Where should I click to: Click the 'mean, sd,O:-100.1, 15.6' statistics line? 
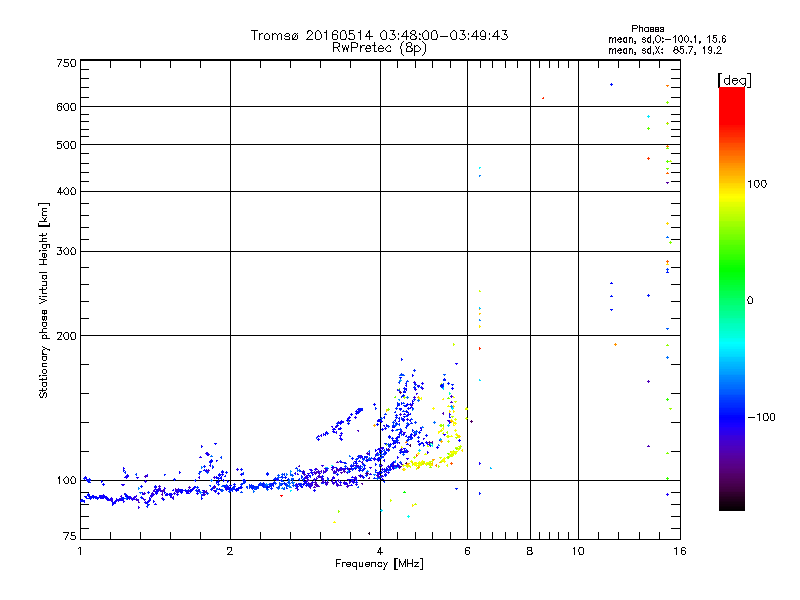click(x=667, y=39)
